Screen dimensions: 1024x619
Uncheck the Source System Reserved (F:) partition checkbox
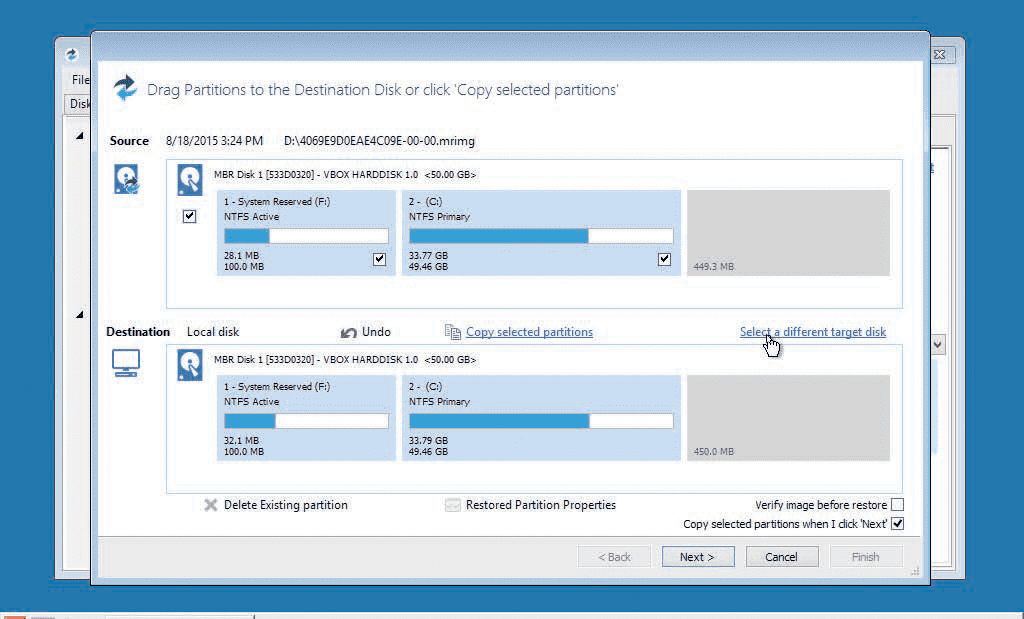pyautogui.click(x=379, y=259)
